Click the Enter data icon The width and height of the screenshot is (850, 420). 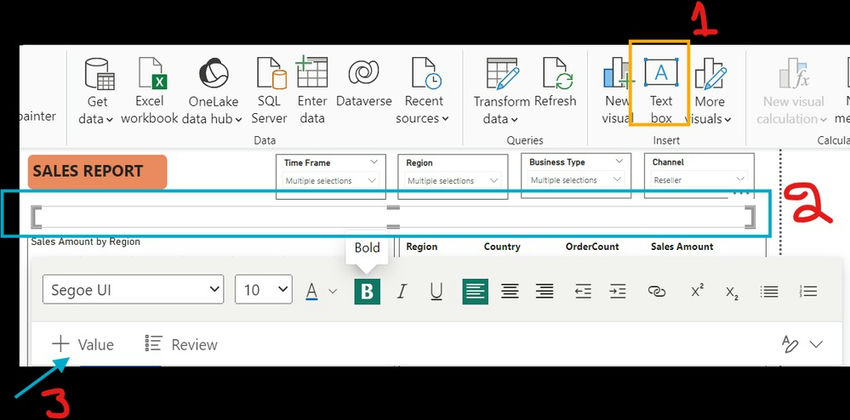coord(312,72)
